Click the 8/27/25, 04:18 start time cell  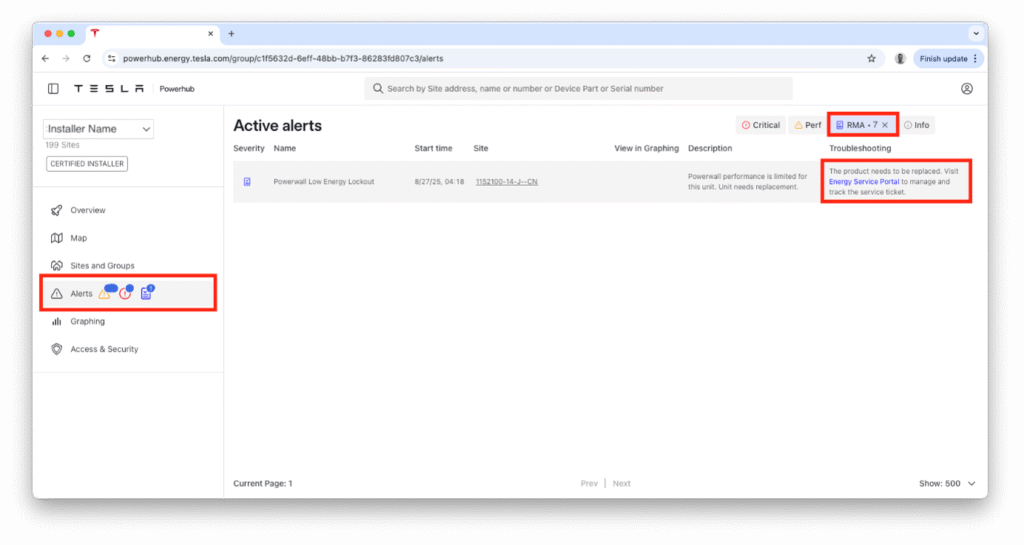click(x=439, y=181)
